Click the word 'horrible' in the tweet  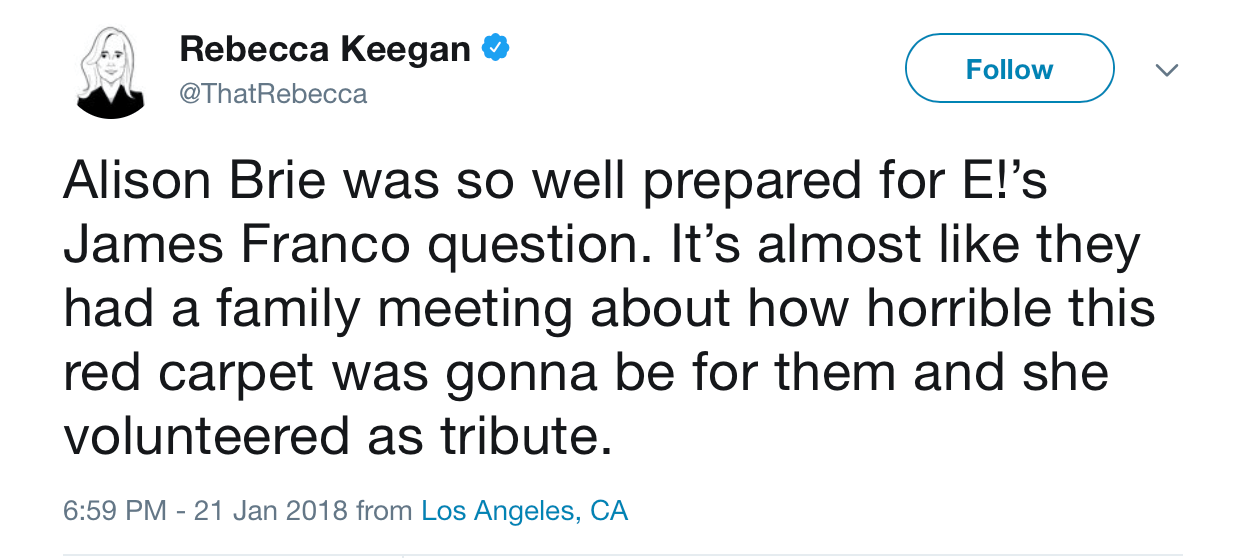coord(962,310)
